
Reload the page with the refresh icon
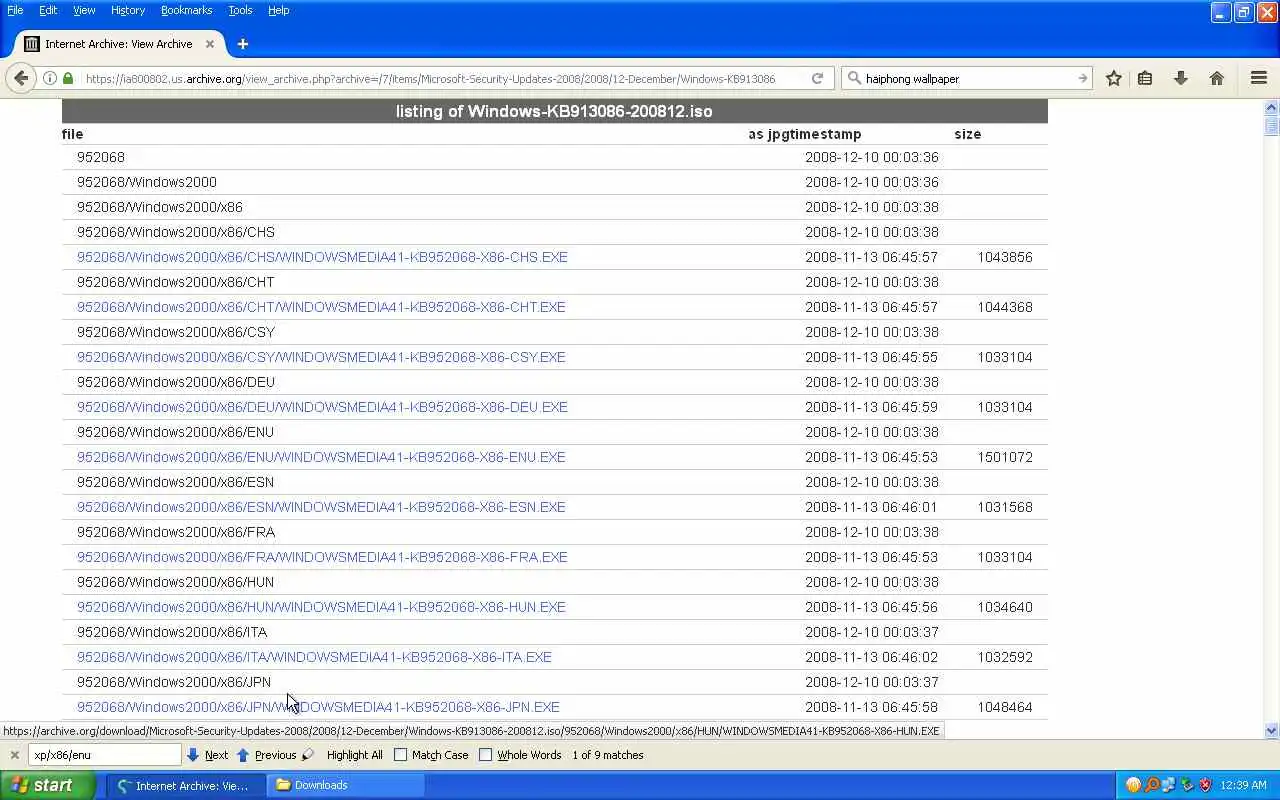817,78
